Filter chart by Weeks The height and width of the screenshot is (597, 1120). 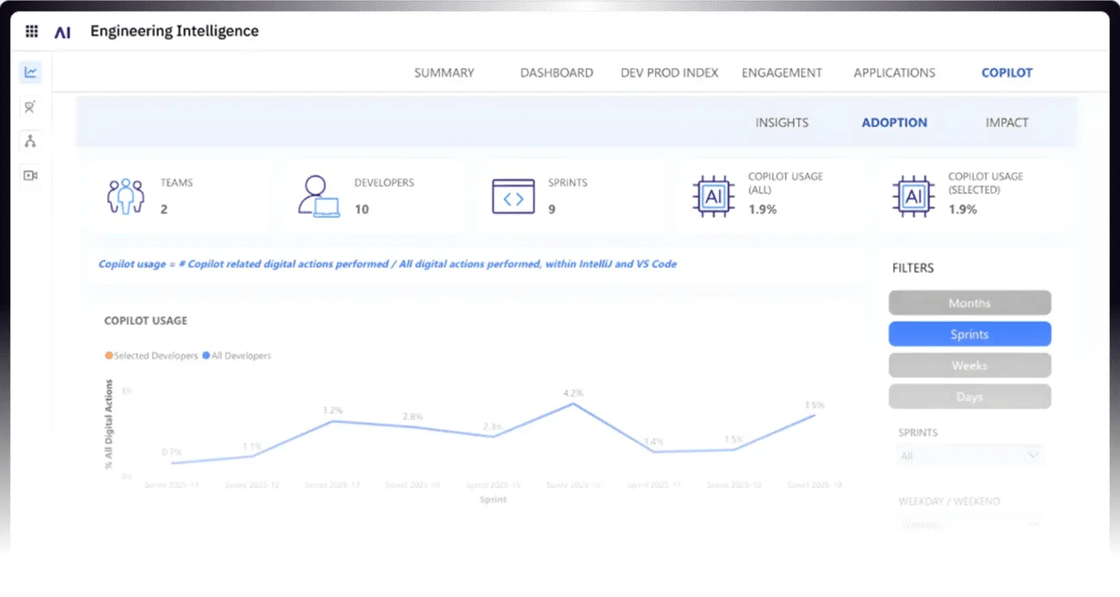[969, 366]
